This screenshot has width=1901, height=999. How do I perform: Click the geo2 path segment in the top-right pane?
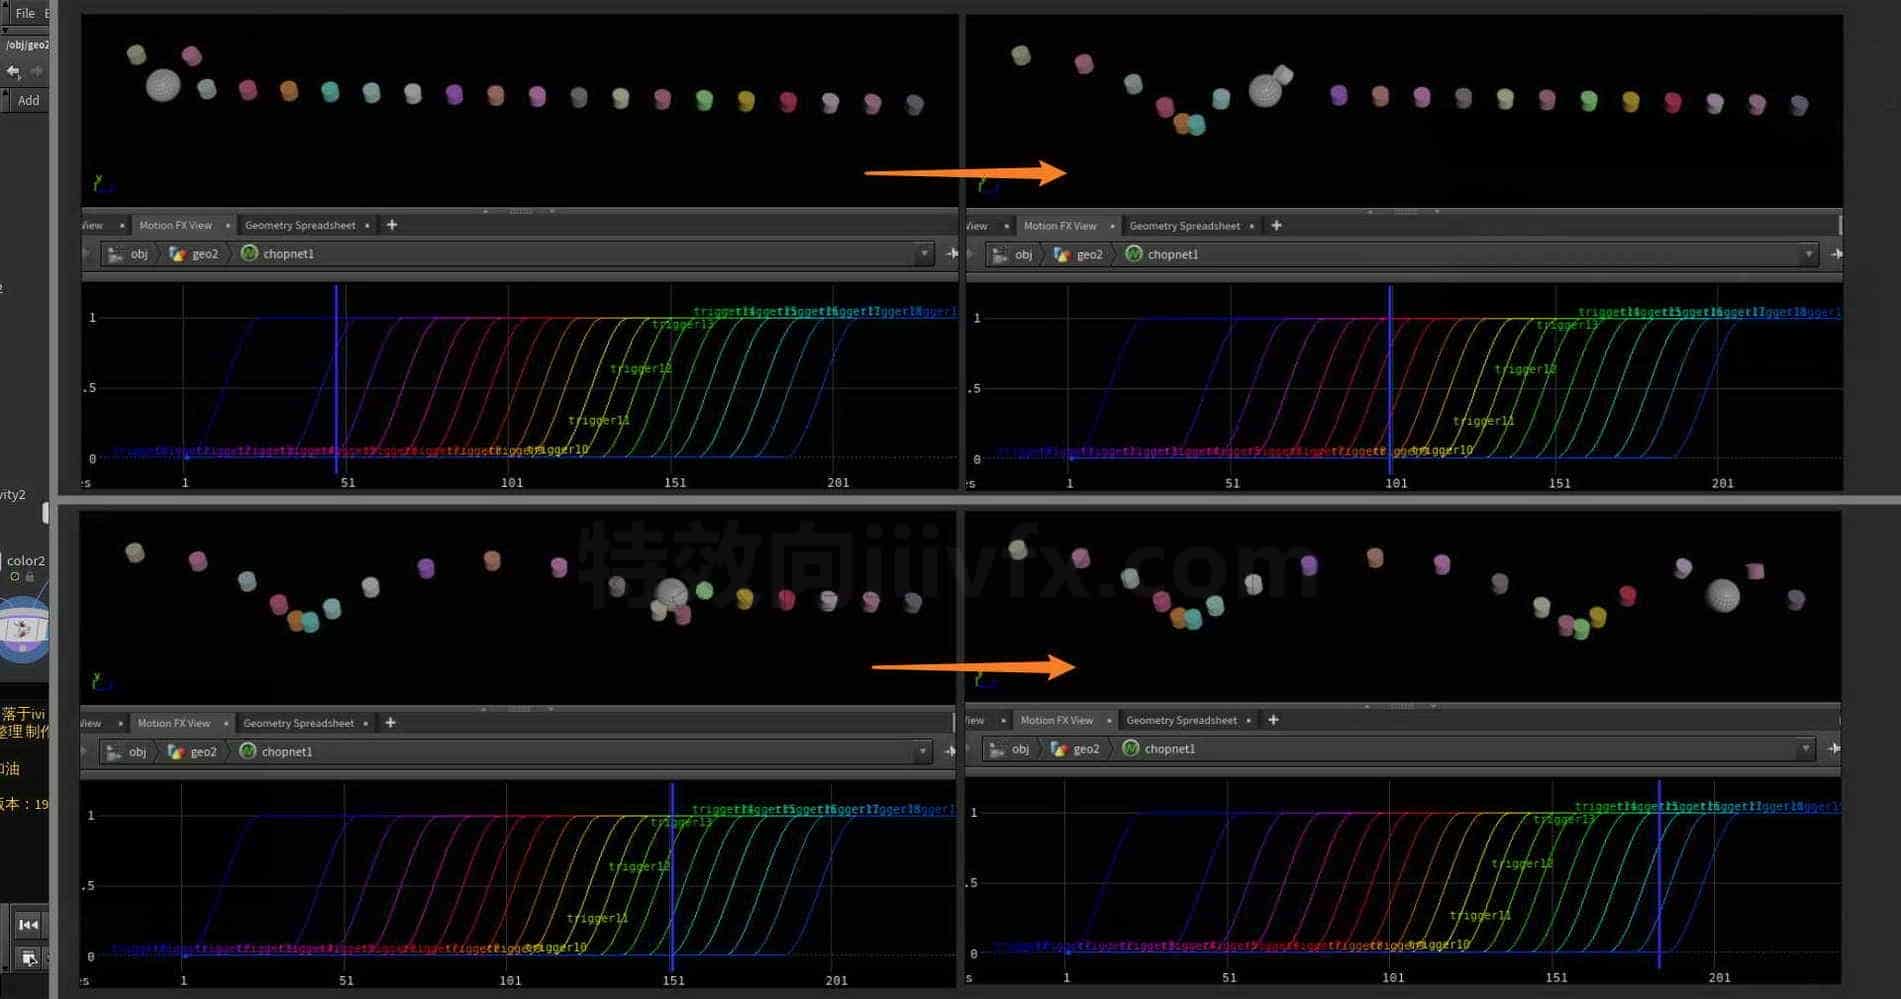pos(1078,255)
